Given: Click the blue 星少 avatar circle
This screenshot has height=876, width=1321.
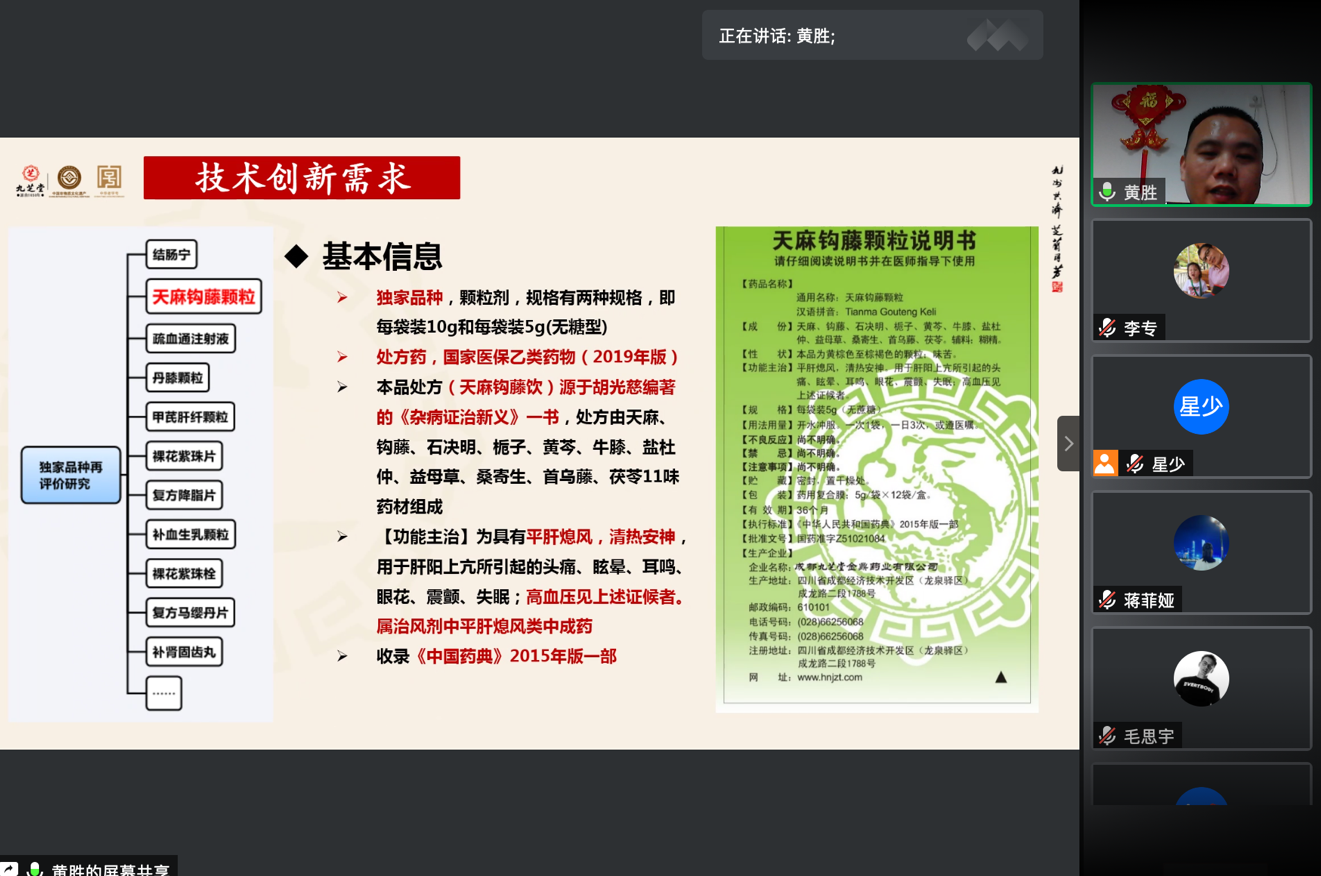Looking at the screenshot, I should coord(1200,407).
